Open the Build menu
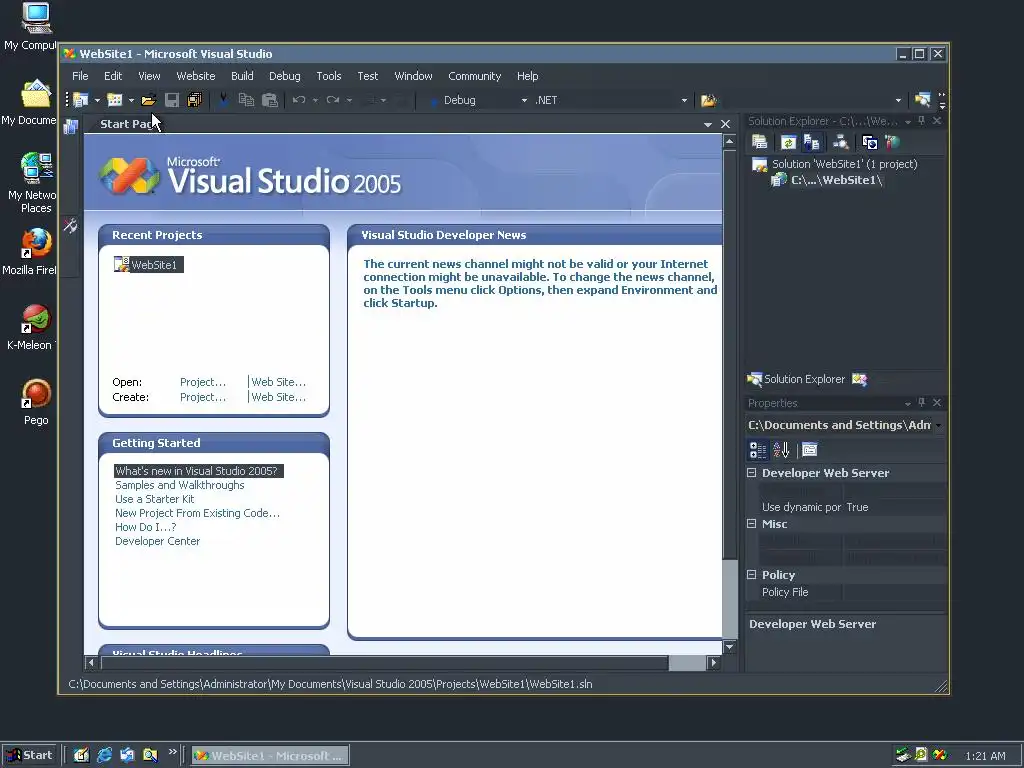1024x768 pixels. click(x=242, y=76)
